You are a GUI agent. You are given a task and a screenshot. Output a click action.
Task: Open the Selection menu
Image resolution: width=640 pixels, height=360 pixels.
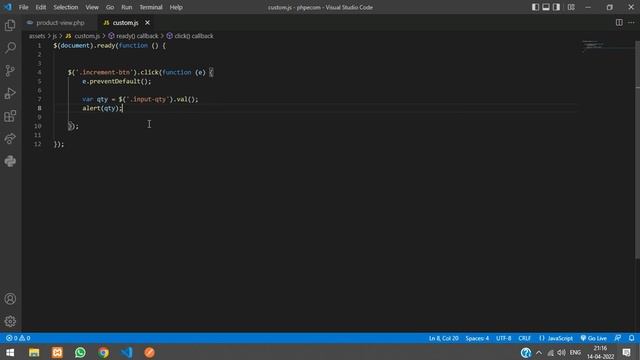66,7
